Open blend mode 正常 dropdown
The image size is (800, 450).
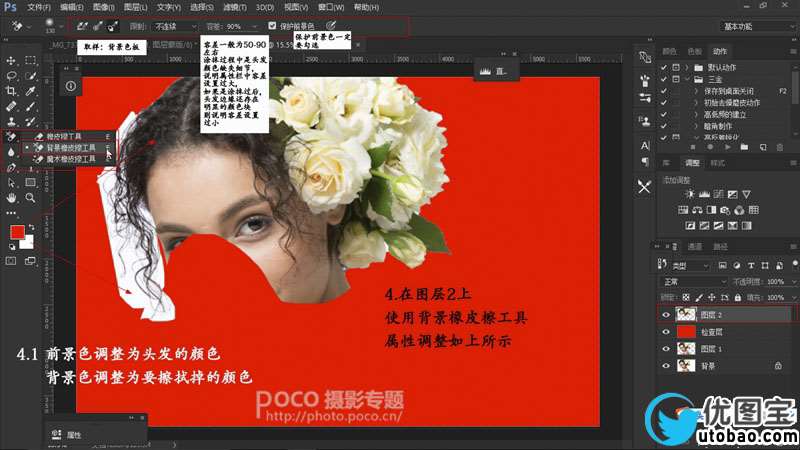tap(693, 282)
